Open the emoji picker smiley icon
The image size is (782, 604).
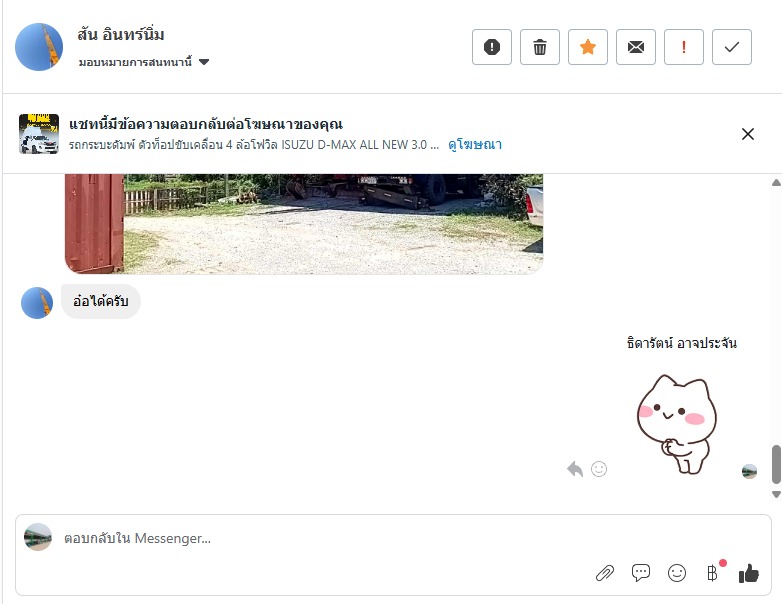coord(677,573)
